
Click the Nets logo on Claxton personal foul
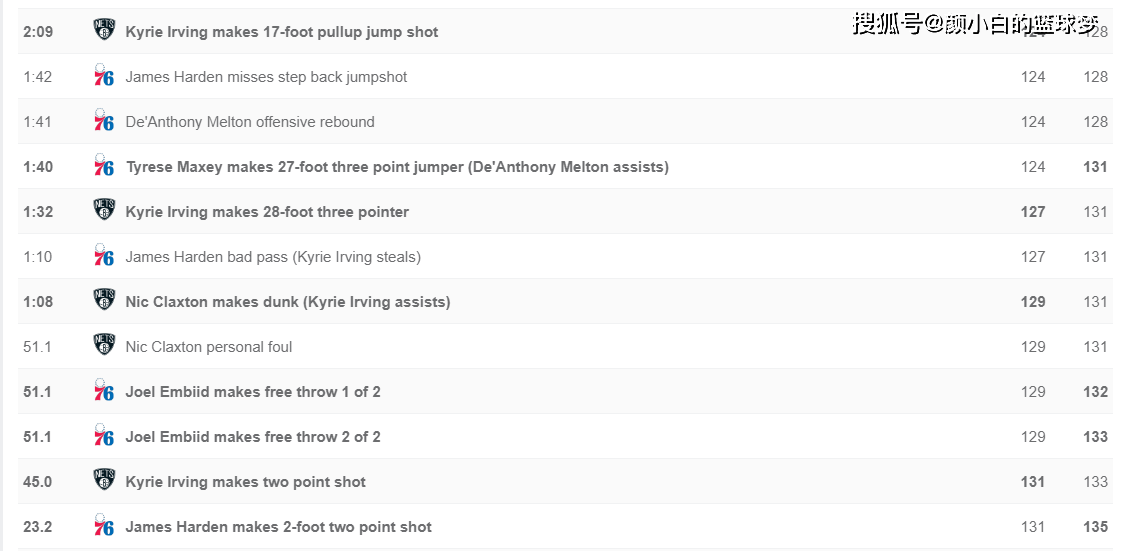[104, 345]
